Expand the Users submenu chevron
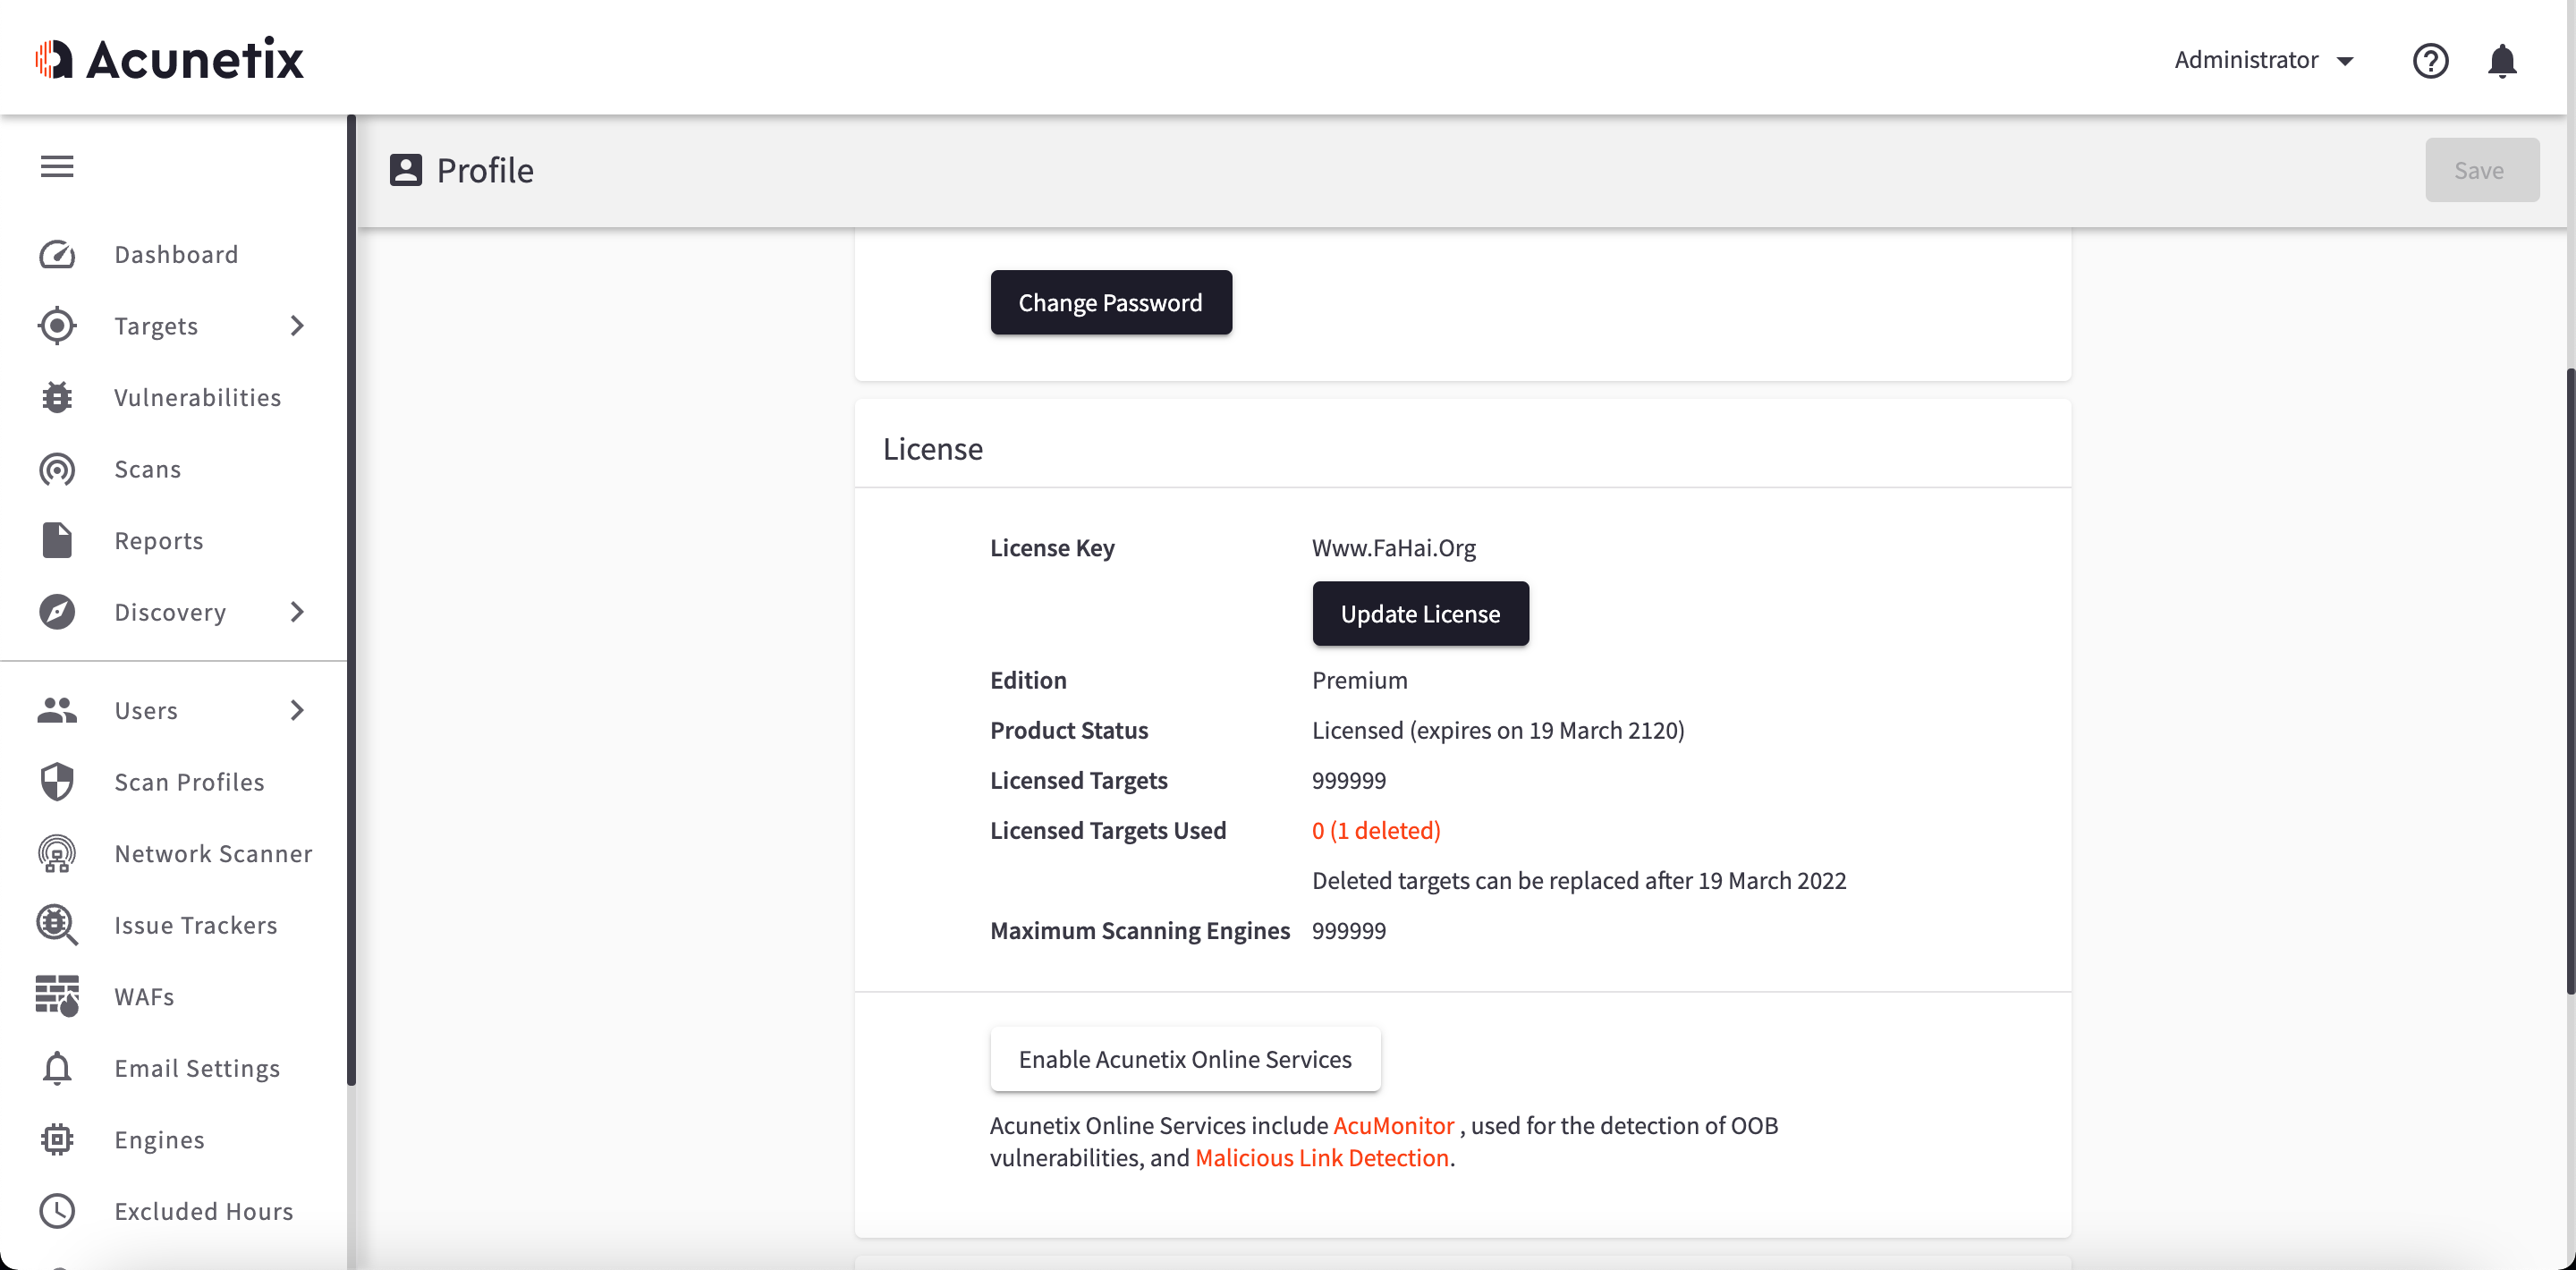 pos(297,710)
